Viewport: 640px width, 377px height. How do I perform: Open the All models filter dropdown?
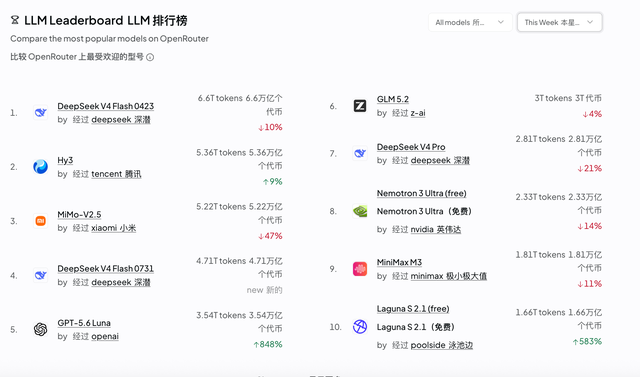click(470, 22)
